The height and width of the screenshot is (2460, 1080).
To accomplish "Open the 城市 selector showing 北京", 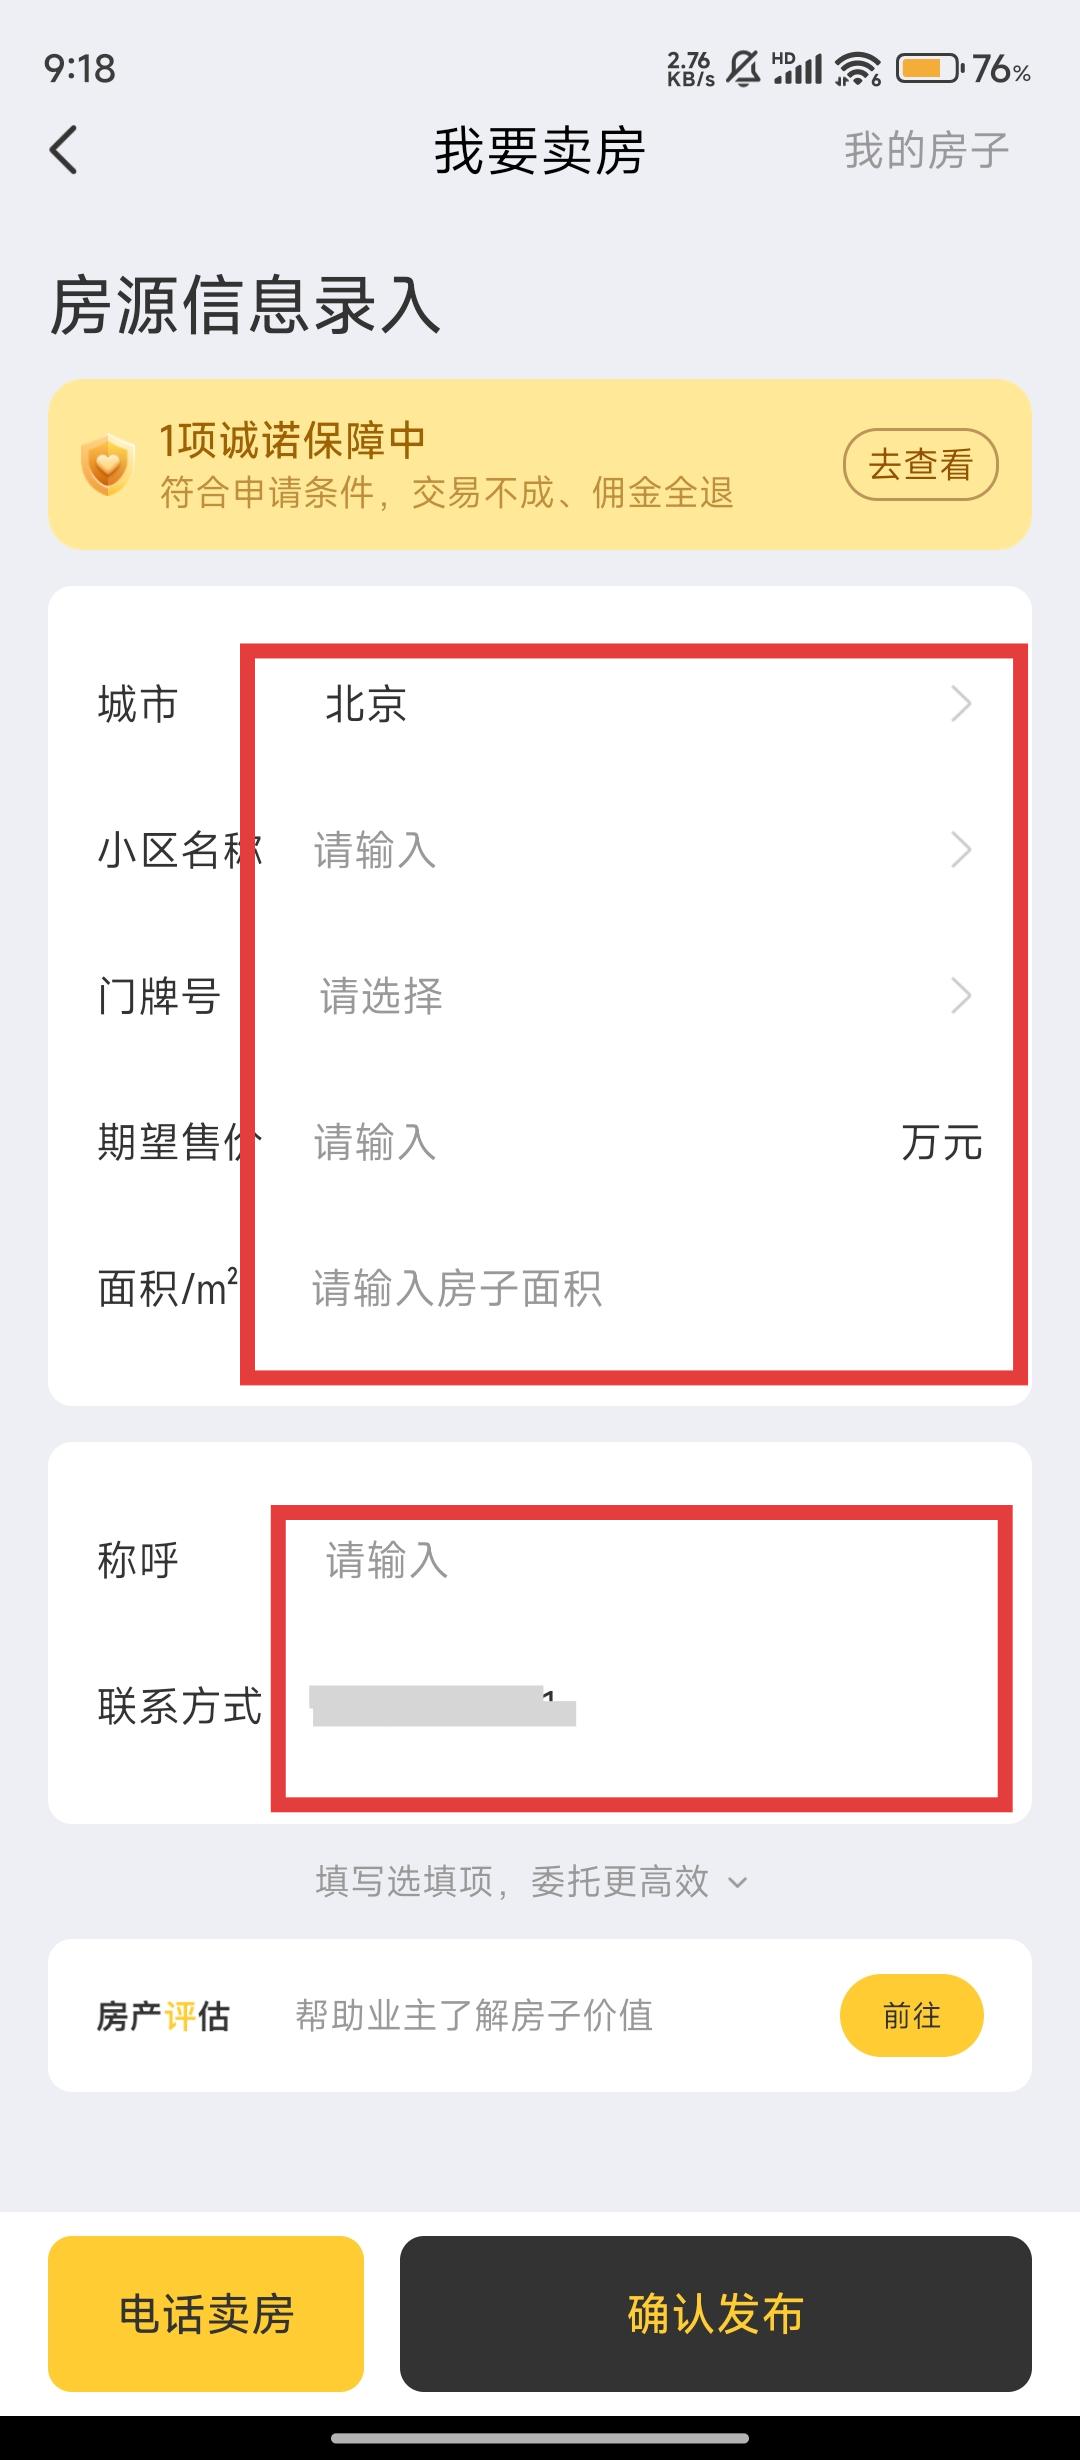I will [x=640, y=704].
